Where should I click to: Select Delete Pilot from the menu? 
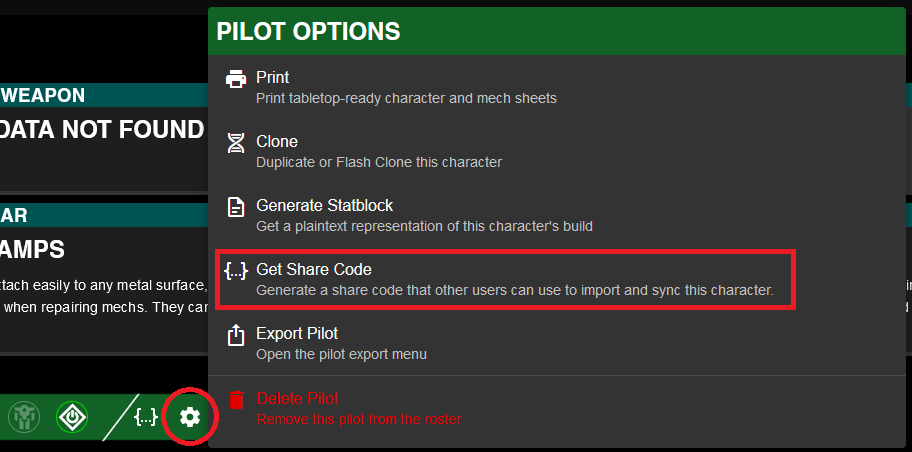click(x=297, y=398)
